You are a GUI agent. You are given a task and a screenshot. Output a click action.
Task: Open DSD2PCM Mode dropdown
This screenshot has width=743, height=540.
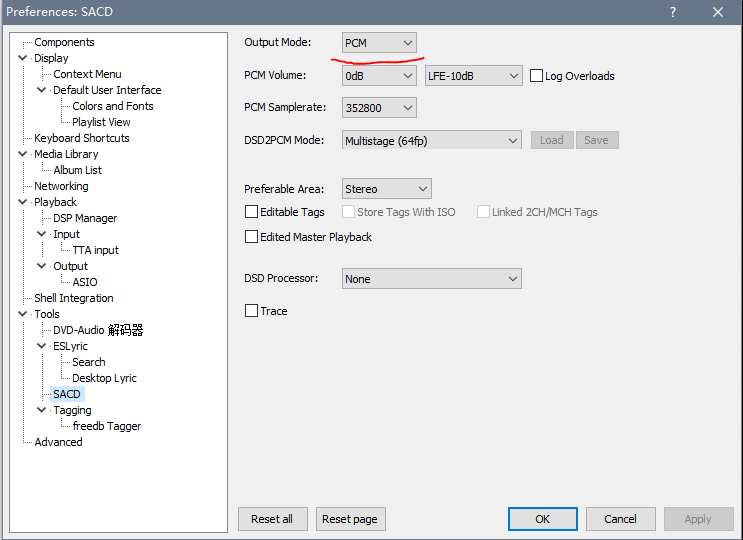(431, 141)
